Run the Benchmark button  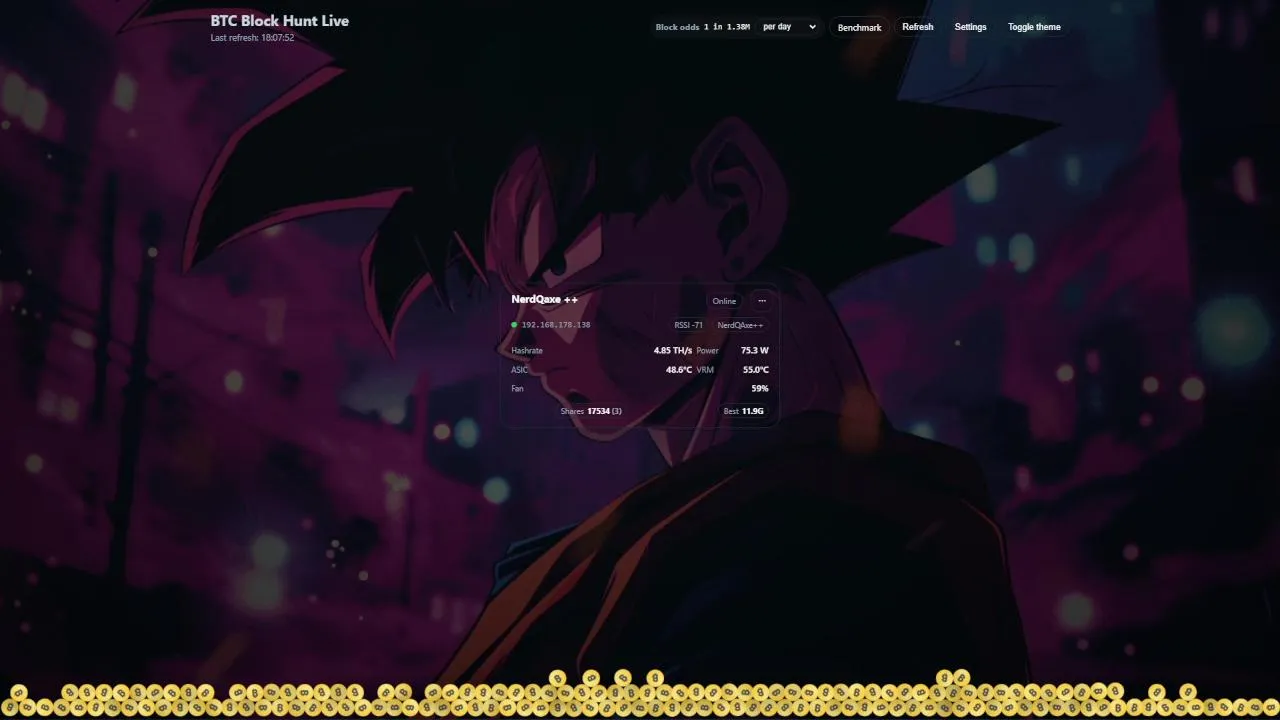(859, 27)
